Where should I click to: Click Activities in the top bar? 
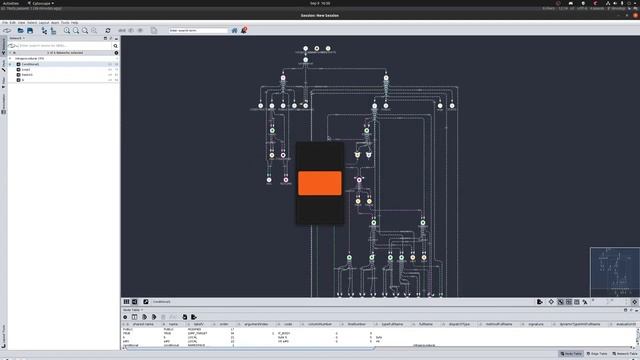pyautogui.click(x=11, y=3)
